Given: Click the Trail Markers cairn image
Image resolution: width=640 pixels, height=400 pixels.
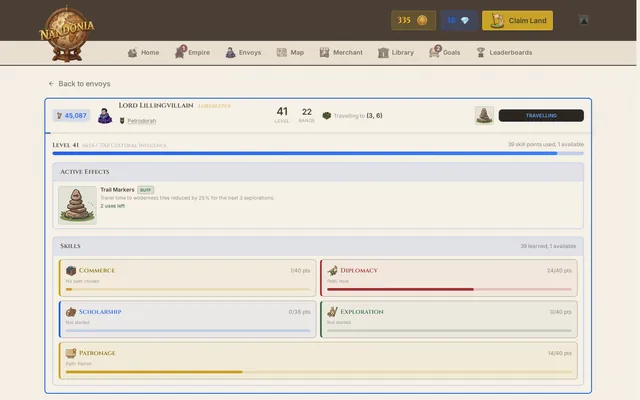Looking at the screenshot, I should tap(77, 205).
